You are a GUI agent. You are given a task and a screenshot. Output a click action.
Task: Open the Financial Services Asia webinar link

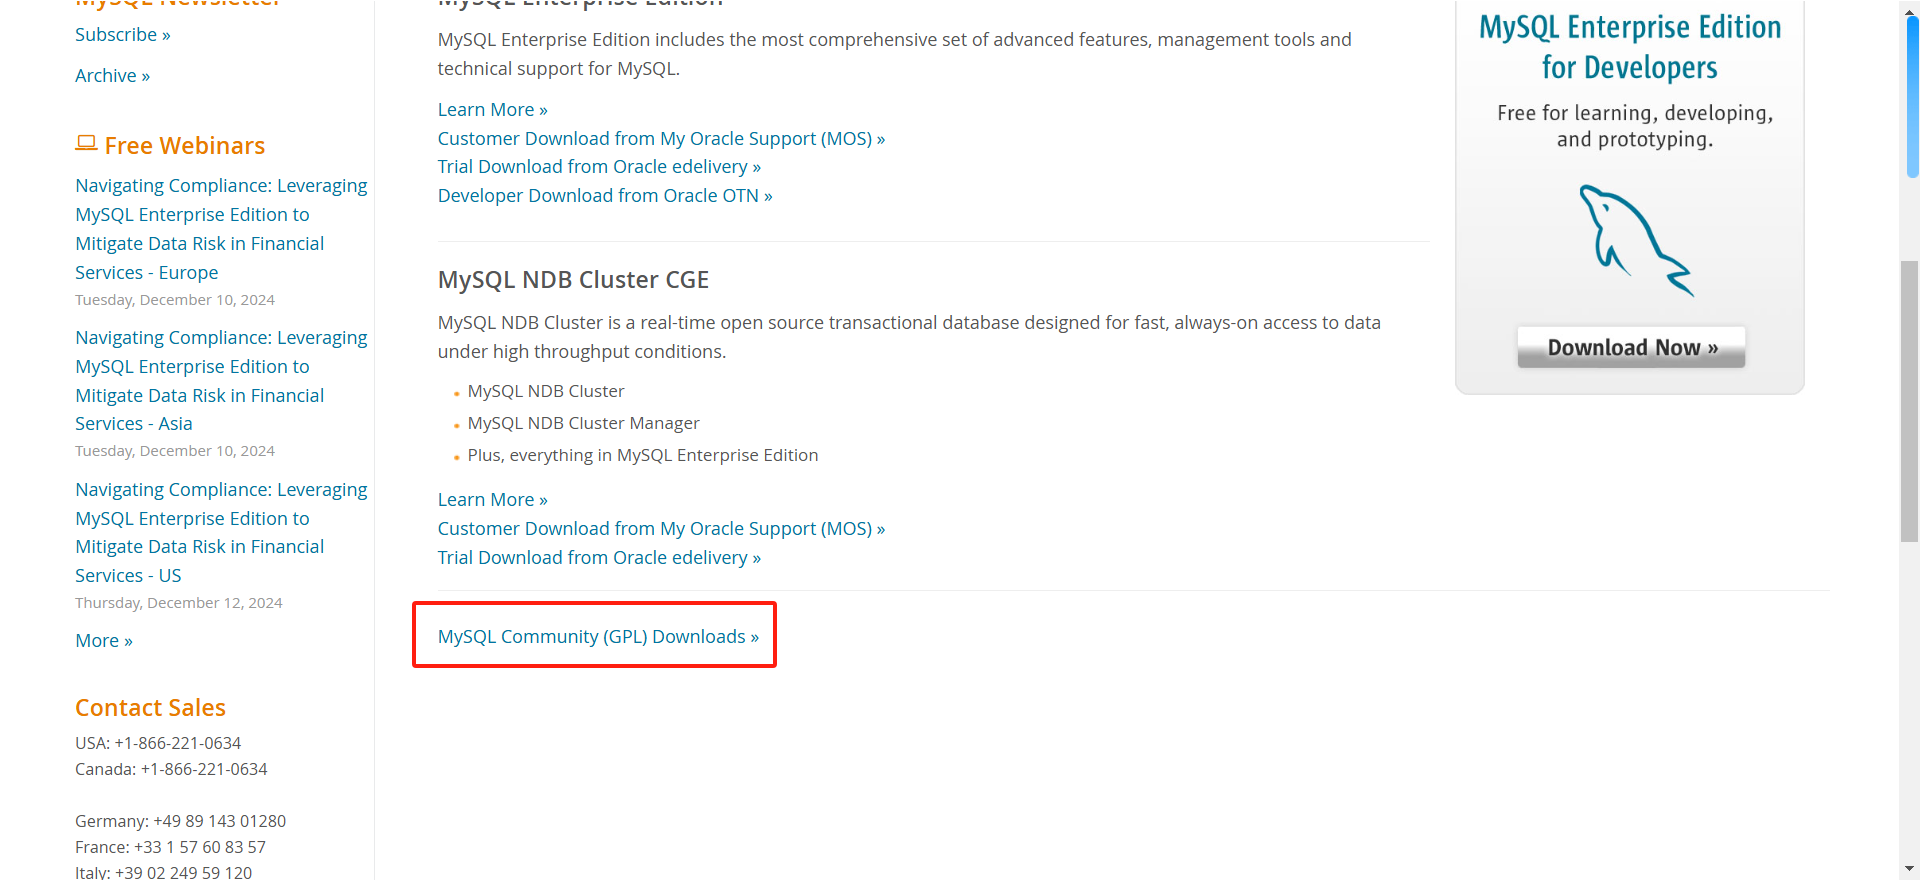pyautogui.click(x=220, y=380)
